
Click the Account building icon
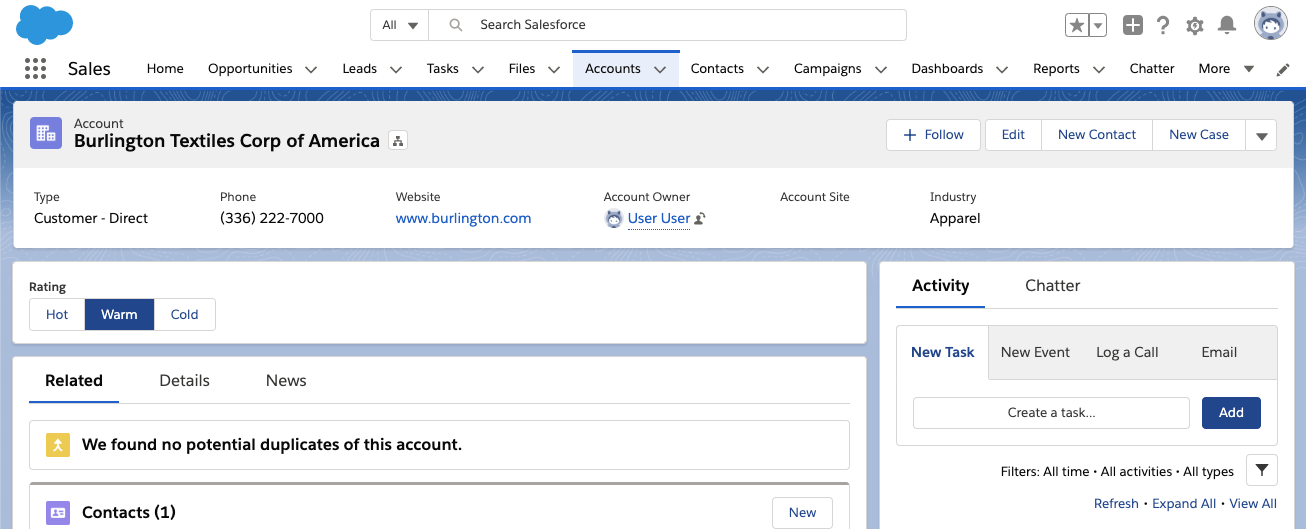coord(46,133)
